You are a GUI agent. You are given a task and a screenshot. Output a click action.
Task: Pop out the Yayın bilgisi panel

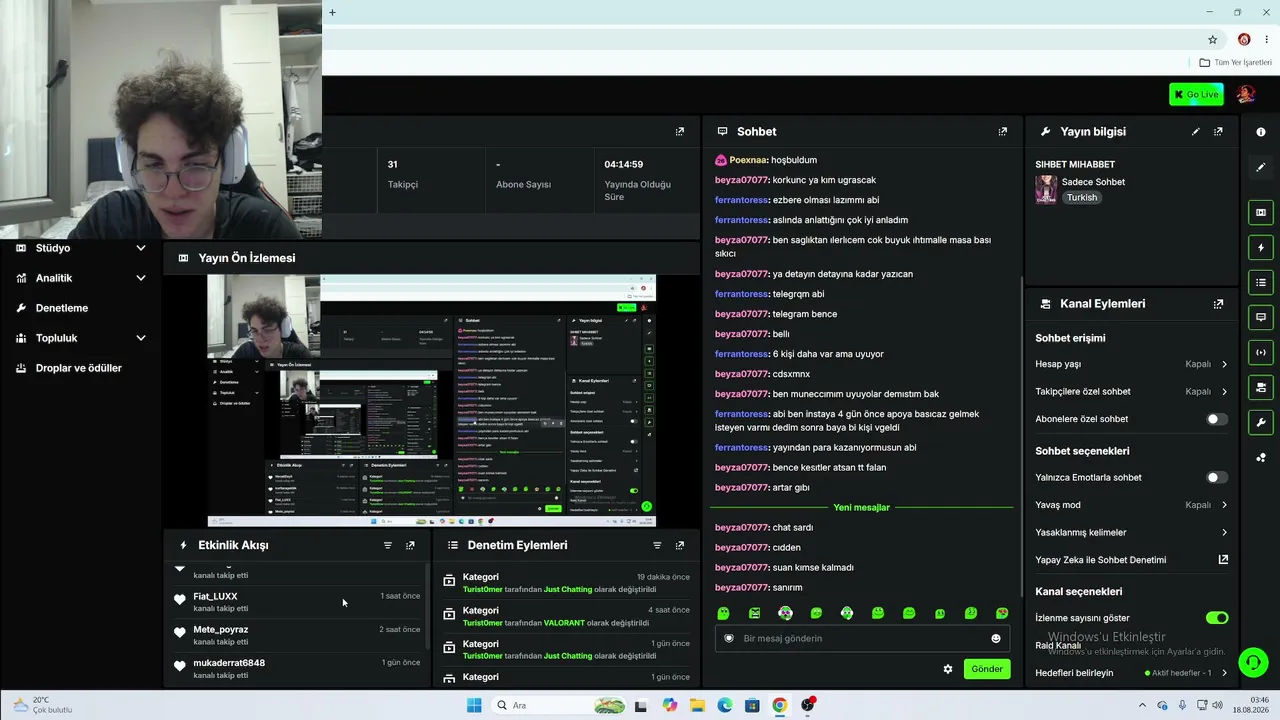(1218, 132)
